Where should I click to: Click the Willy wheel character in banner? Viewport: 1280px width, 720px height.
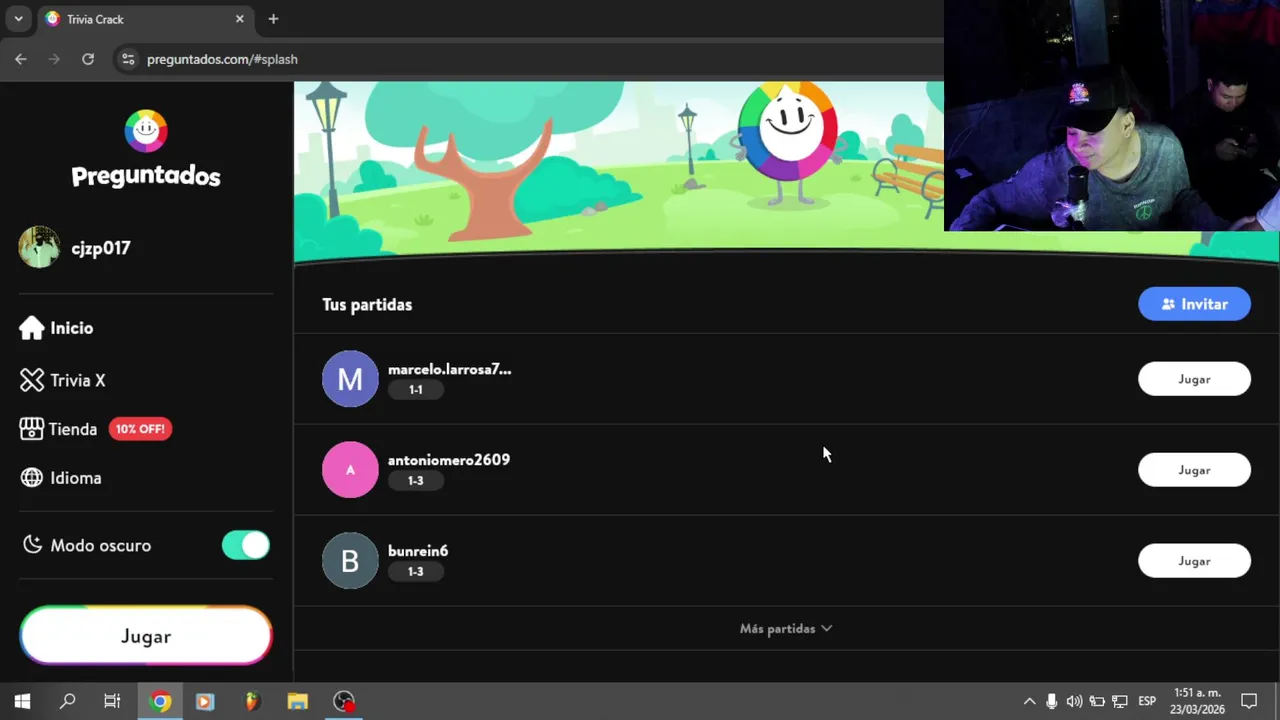tap(788, 140)
